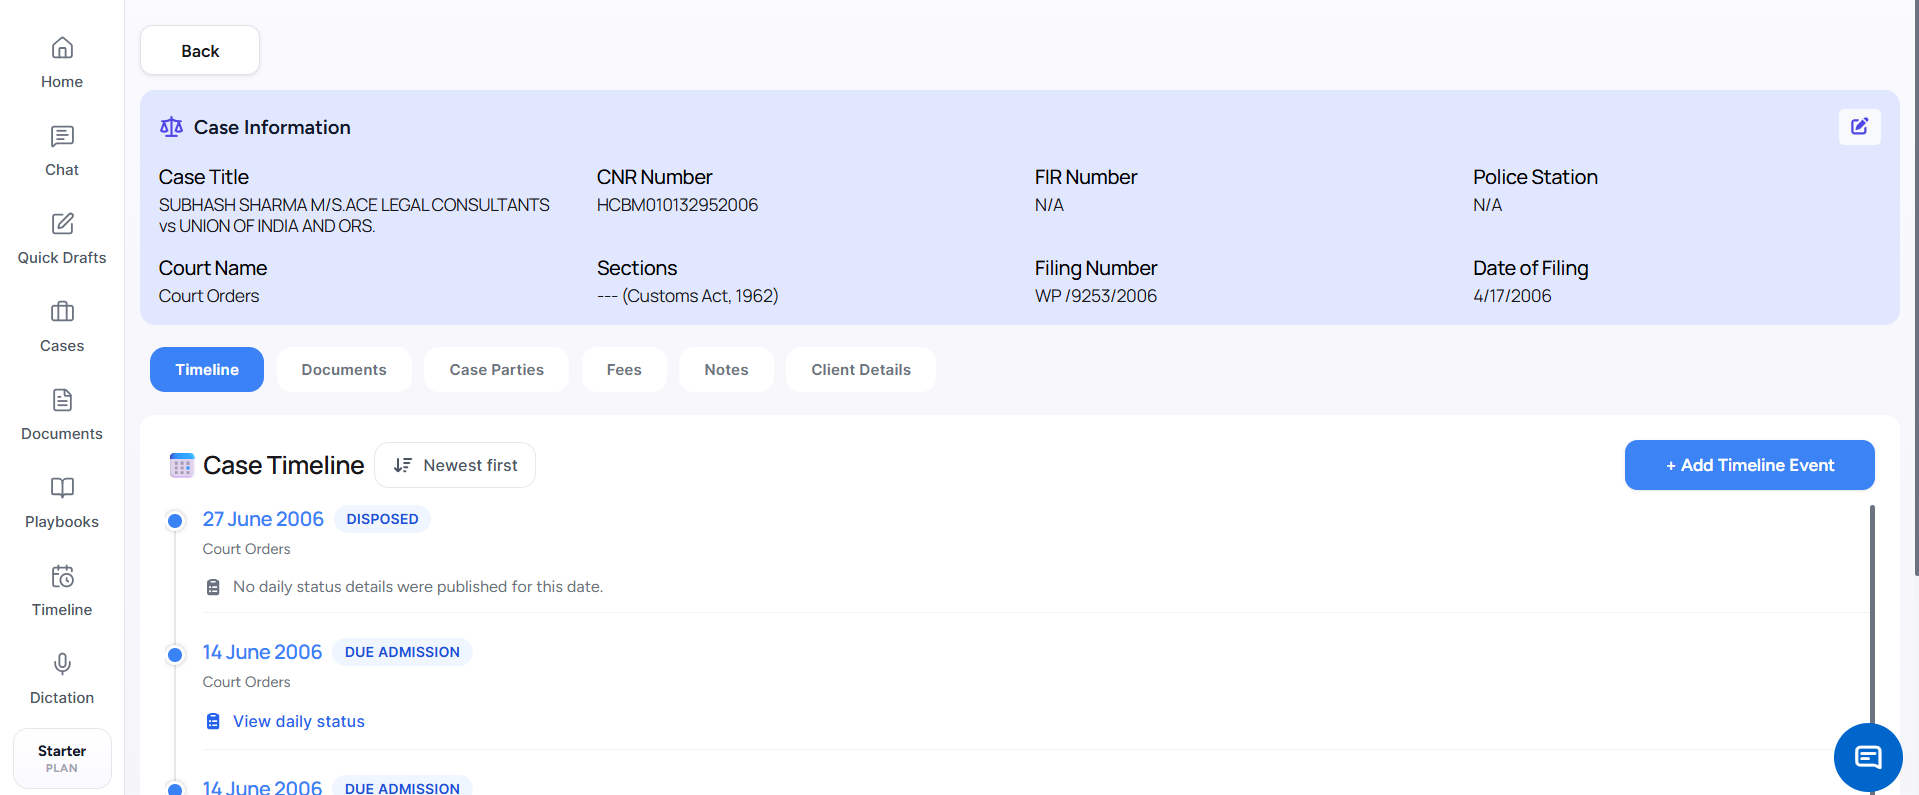Click the FIR Number N/A value
The width and height of the screenshot is (1919, 795).
click(x=1049, y=205)
